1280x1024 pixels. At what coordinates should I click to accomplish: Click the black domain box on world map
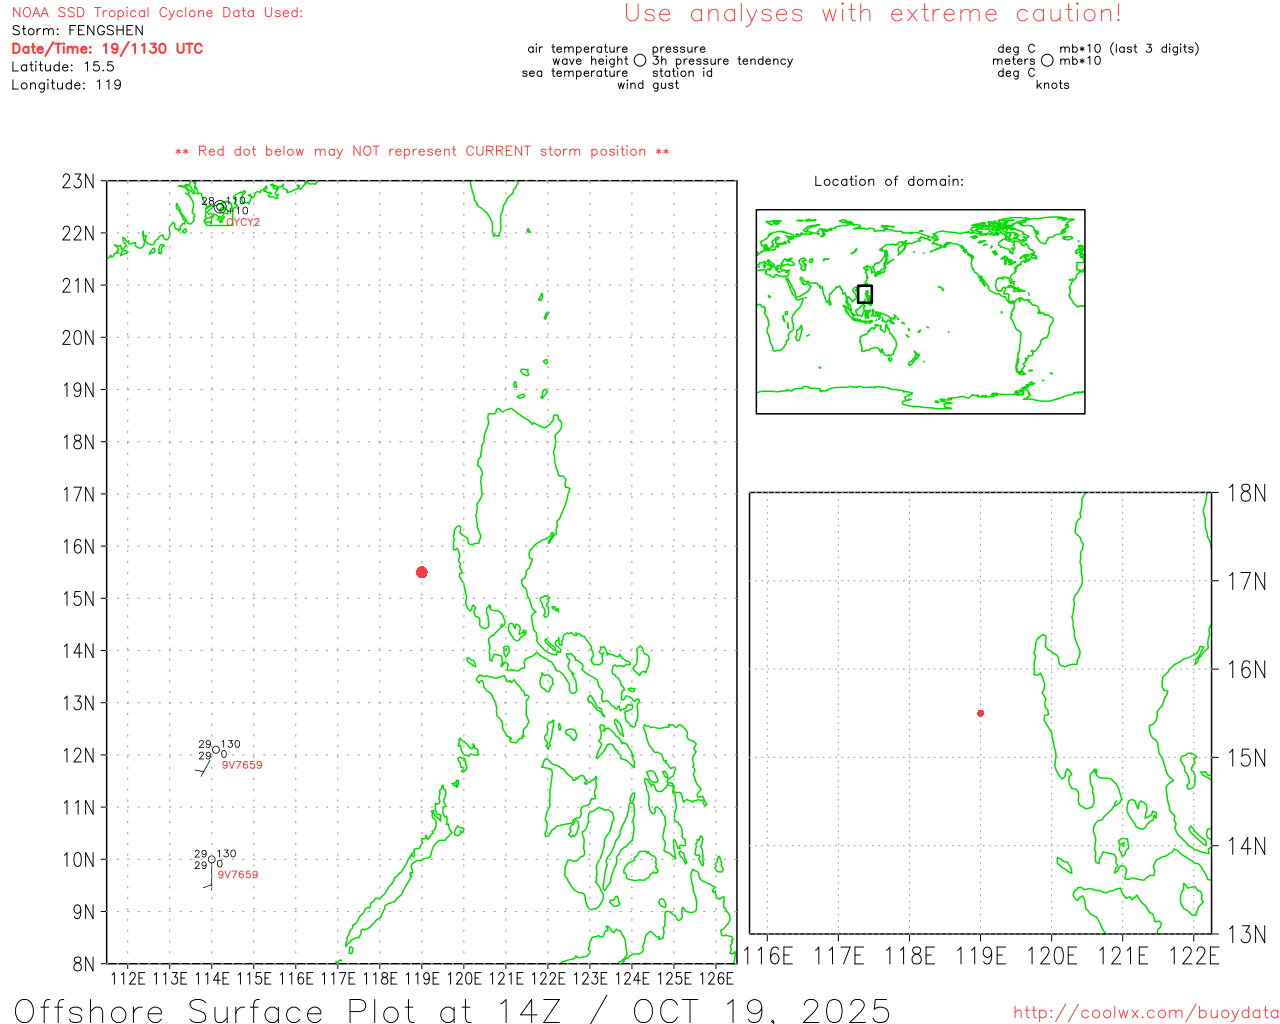(x=865, y=294)
